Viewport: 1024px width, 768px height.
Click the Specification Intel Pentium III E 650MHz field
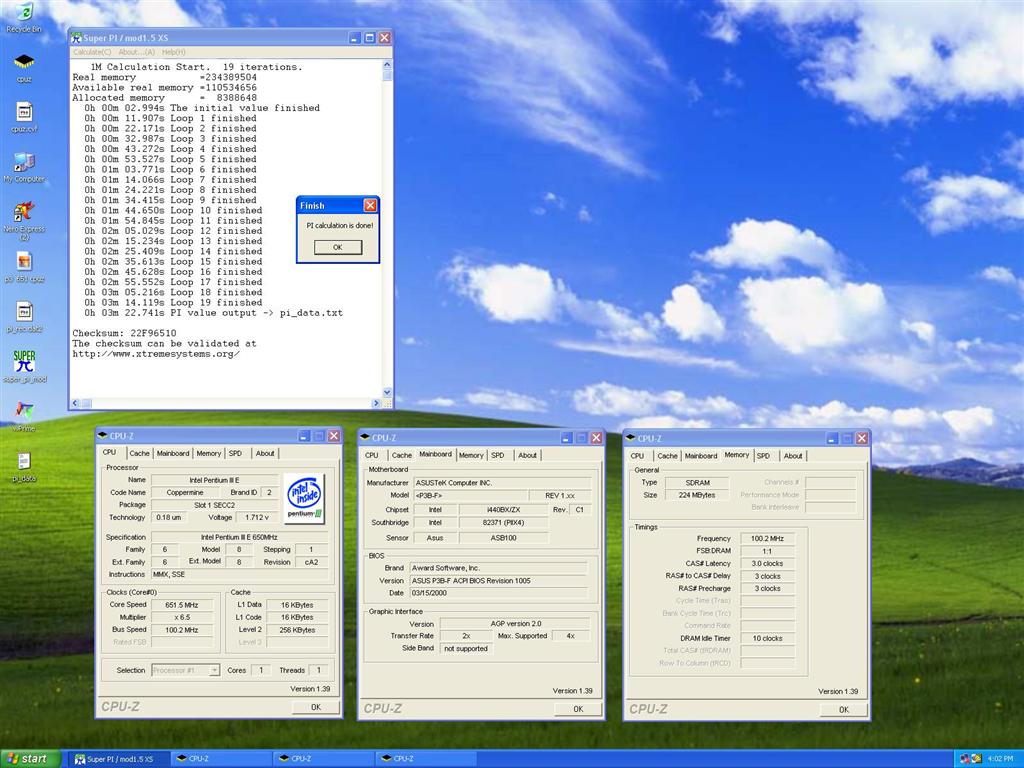click(238, 537)
